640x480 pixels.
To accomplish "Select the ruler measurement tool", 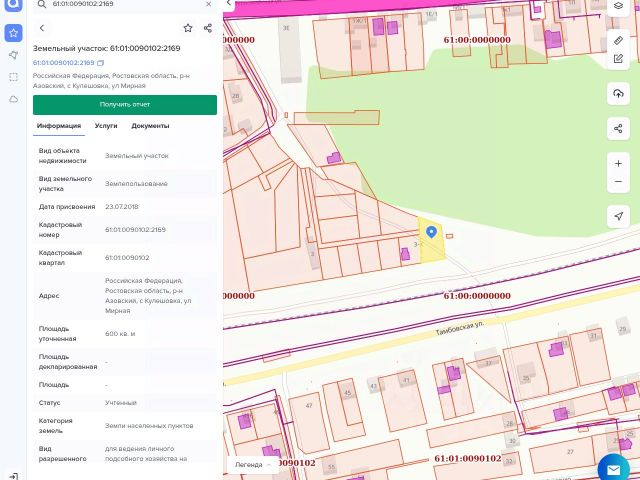I will click(618, 41).
